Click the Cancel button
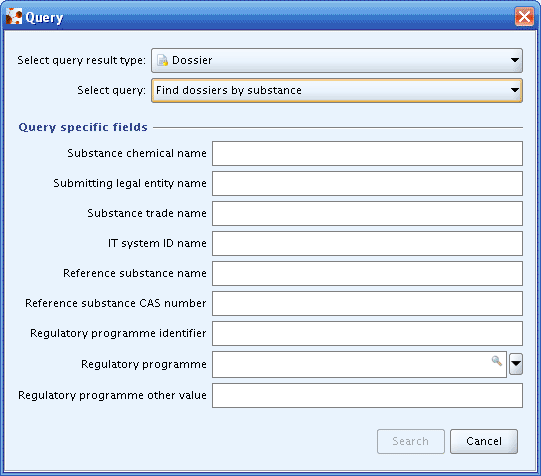This screenshot has height=476, width=541. 484,441
